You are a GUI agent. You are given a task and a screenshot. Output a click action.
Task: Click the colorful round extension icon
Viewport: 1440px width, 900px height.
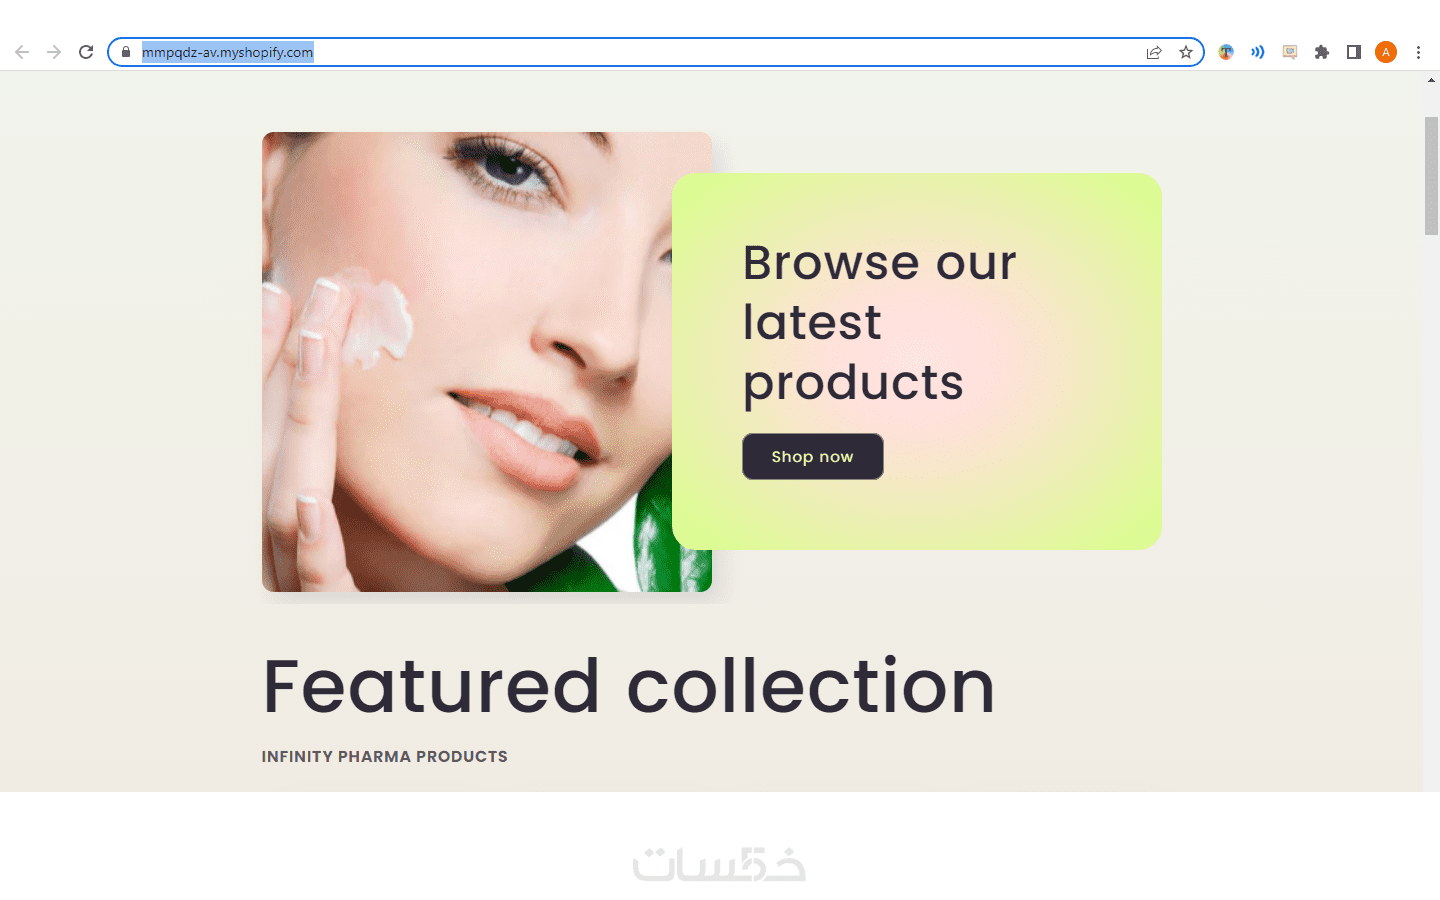click(x=1226, y=52)
